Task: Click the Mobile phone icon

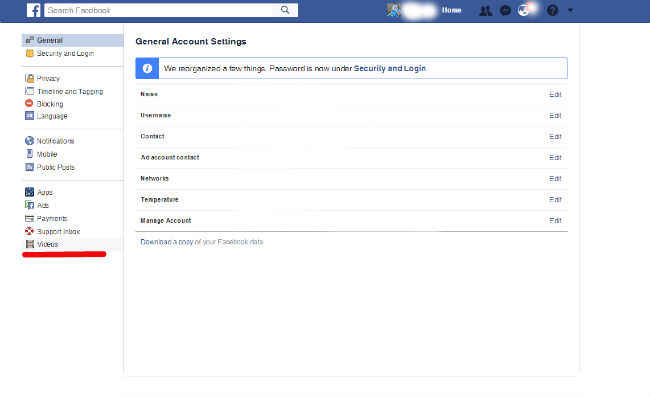Action: (x=29, y=154)
